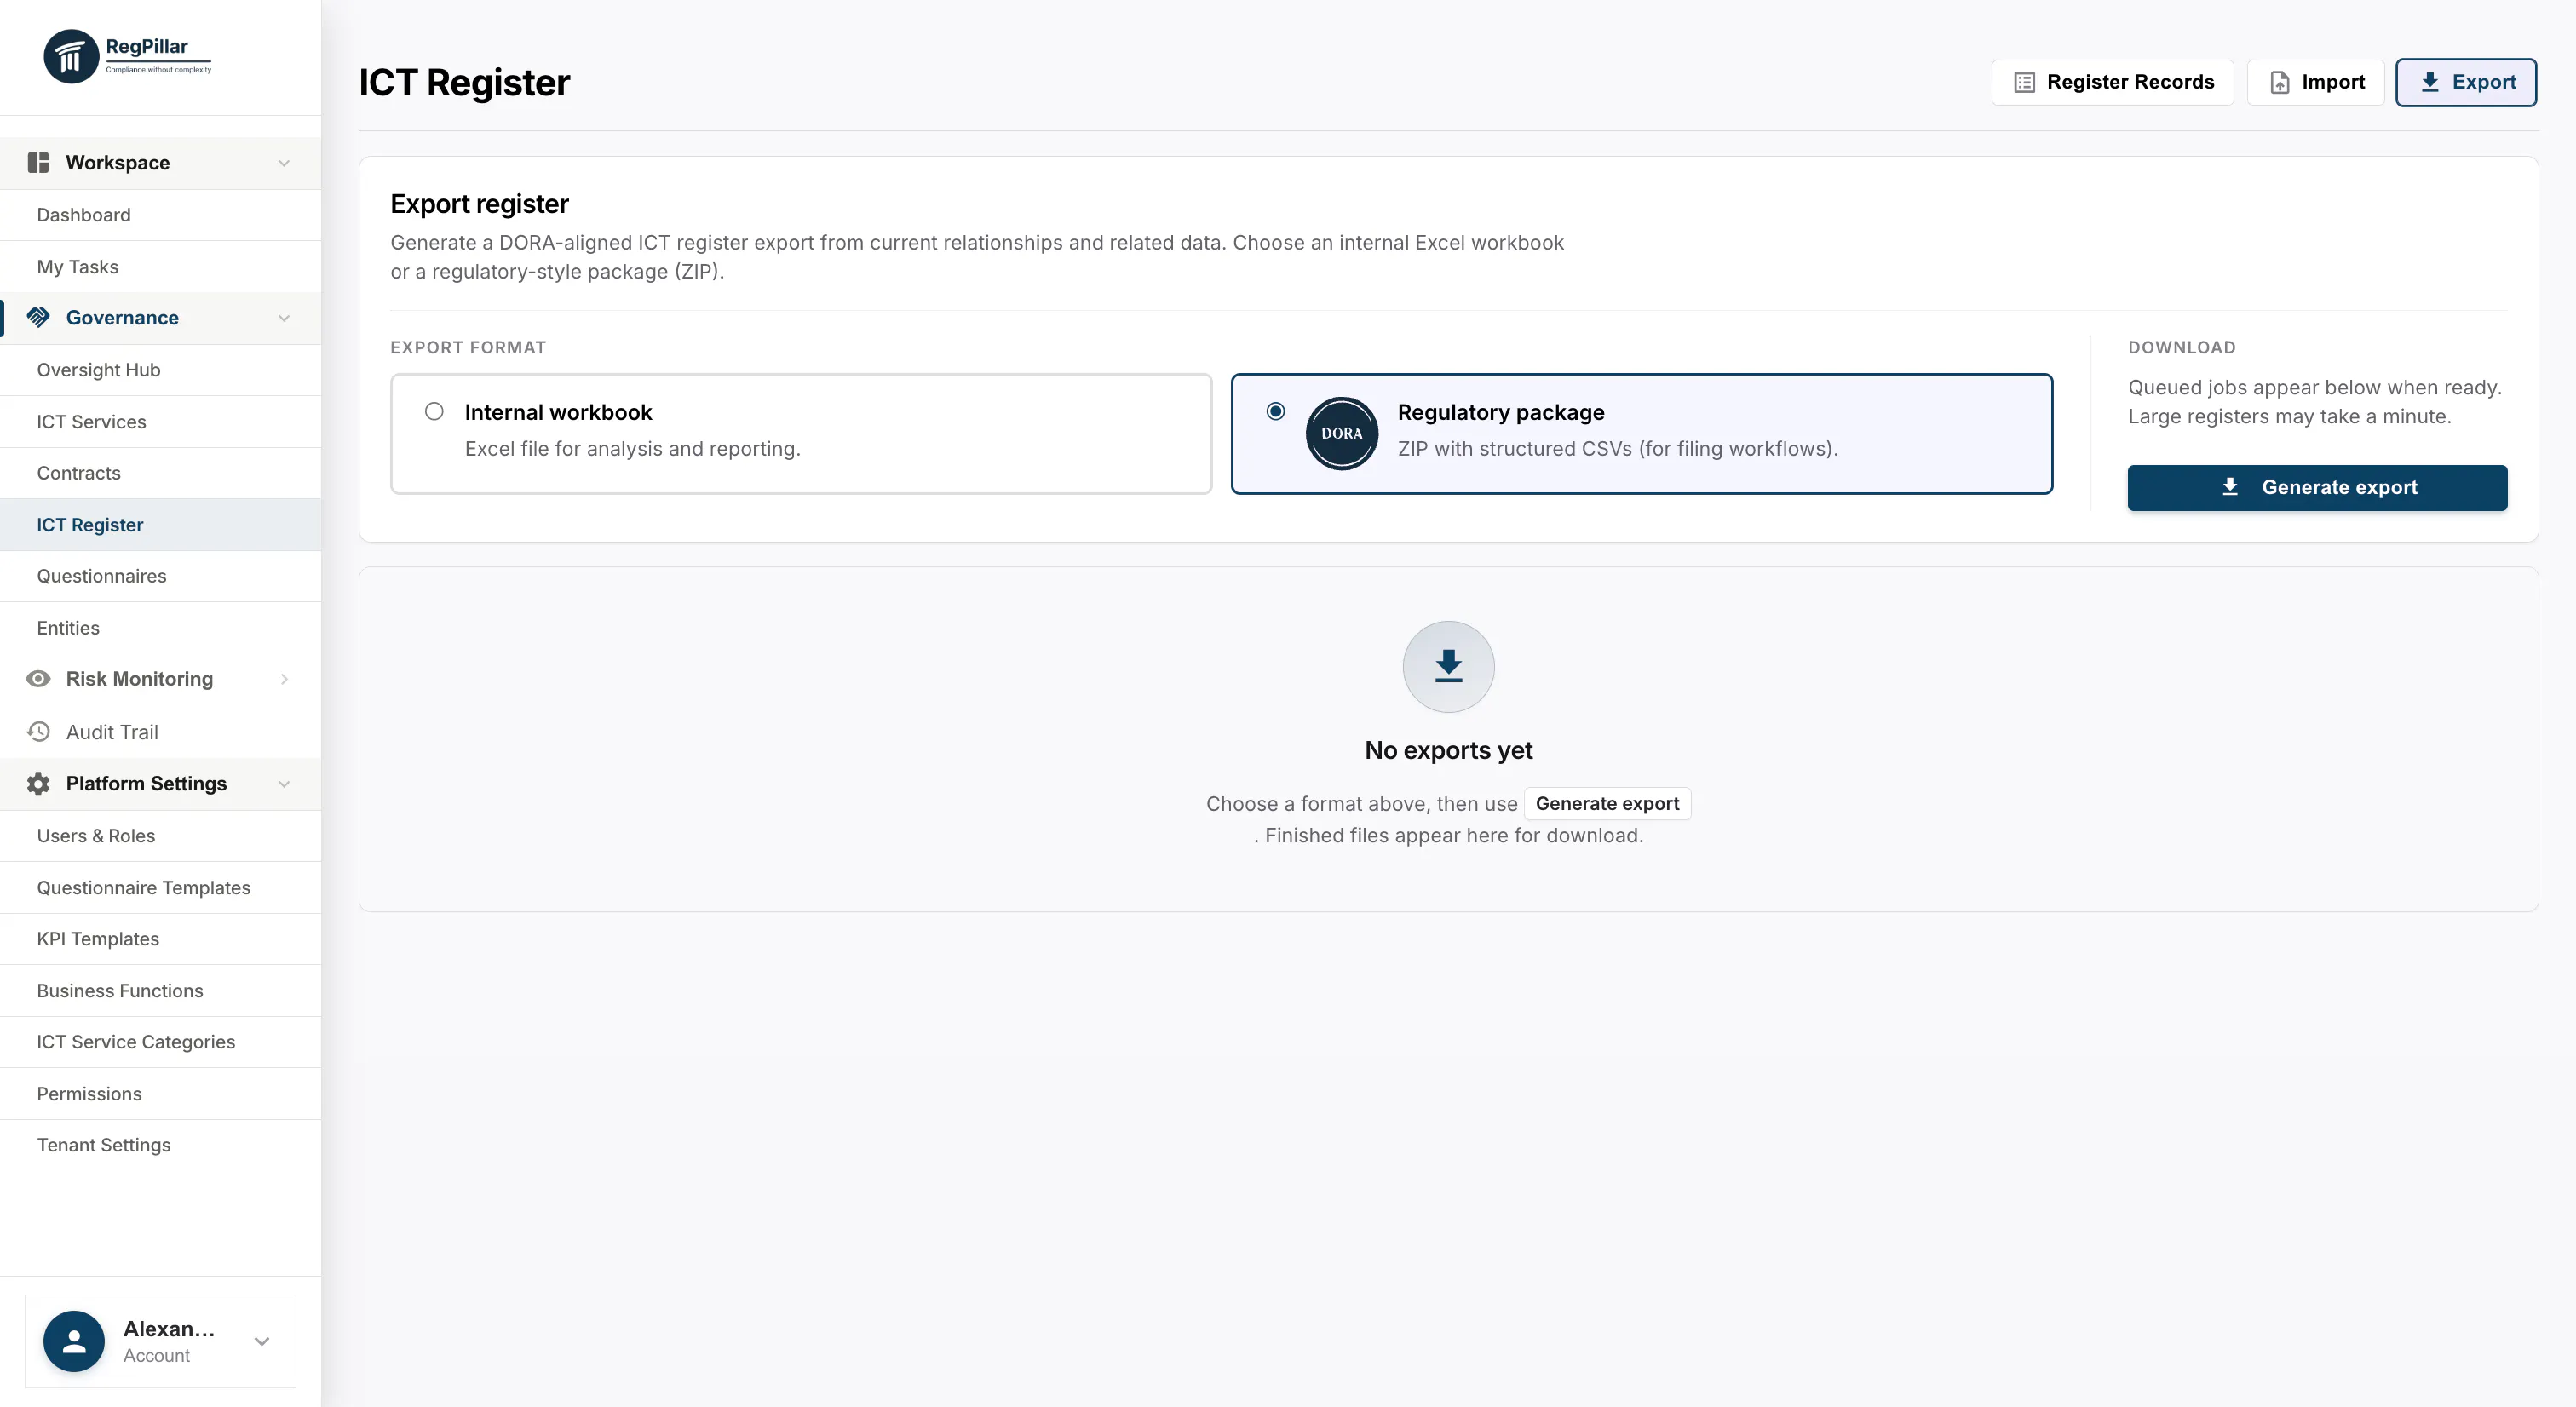
Task: Click the Export download arrow icon
Action: (x=2430, y=82)
